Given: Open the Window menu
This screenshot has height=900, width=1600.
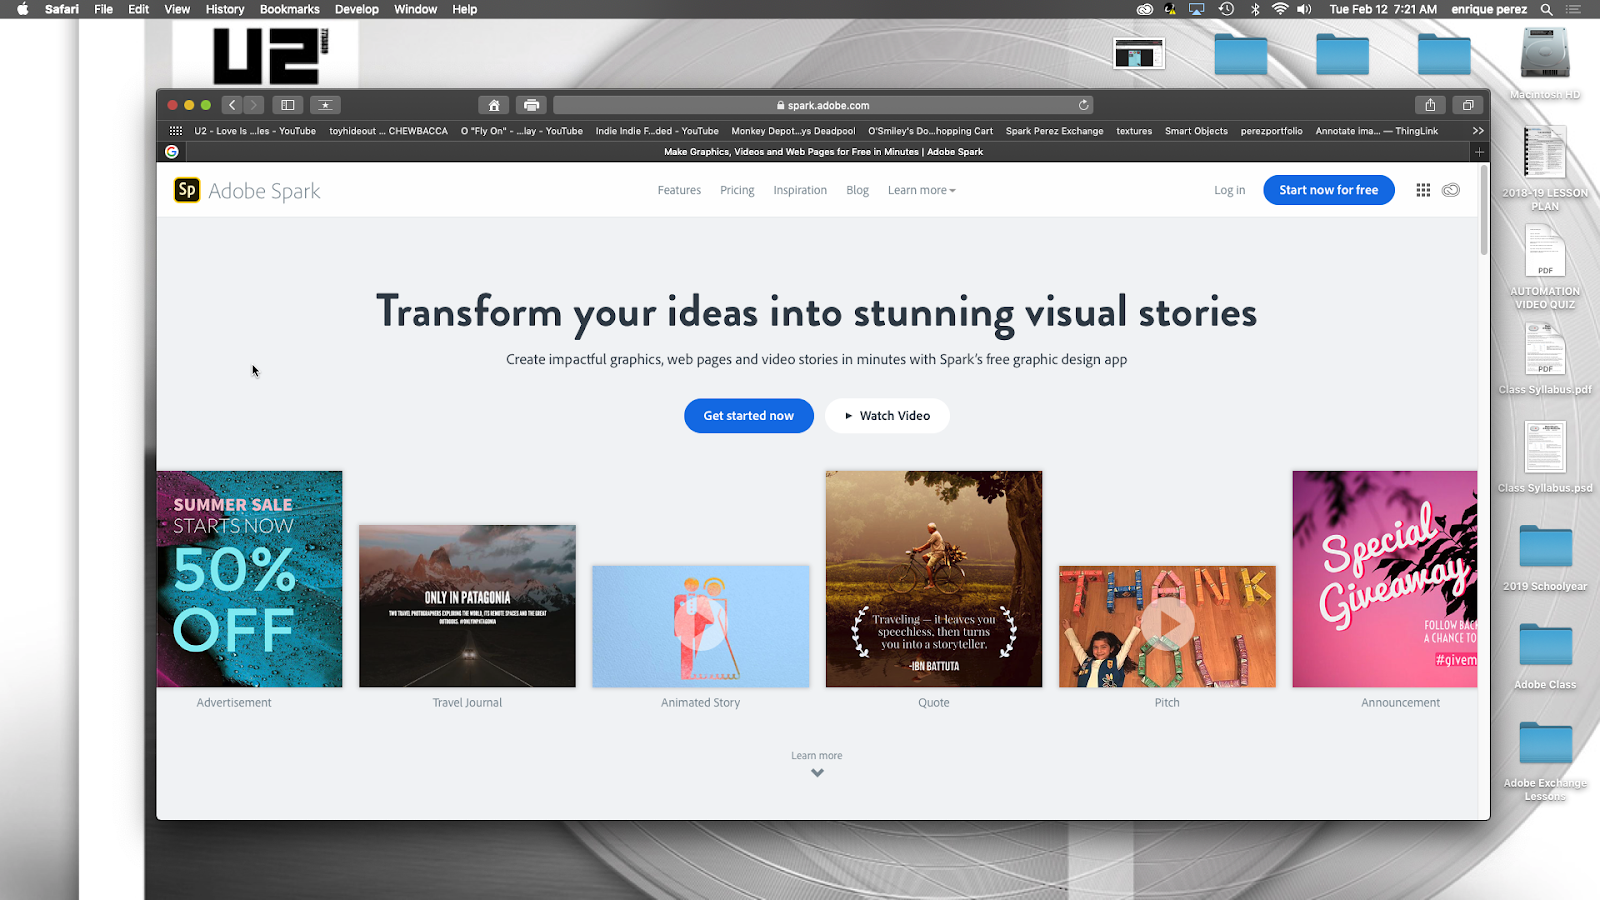Looking at the screenshot, I should point(415,9).
